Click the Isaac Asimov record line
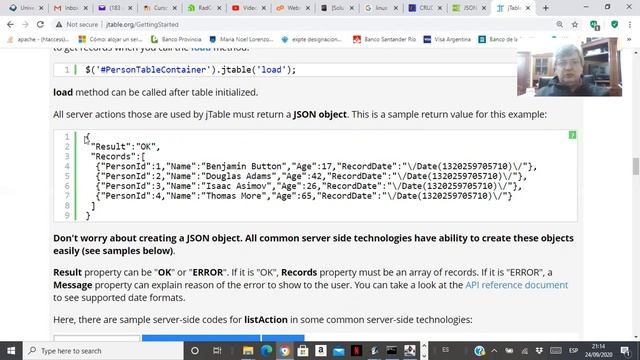 pos(309,186)
